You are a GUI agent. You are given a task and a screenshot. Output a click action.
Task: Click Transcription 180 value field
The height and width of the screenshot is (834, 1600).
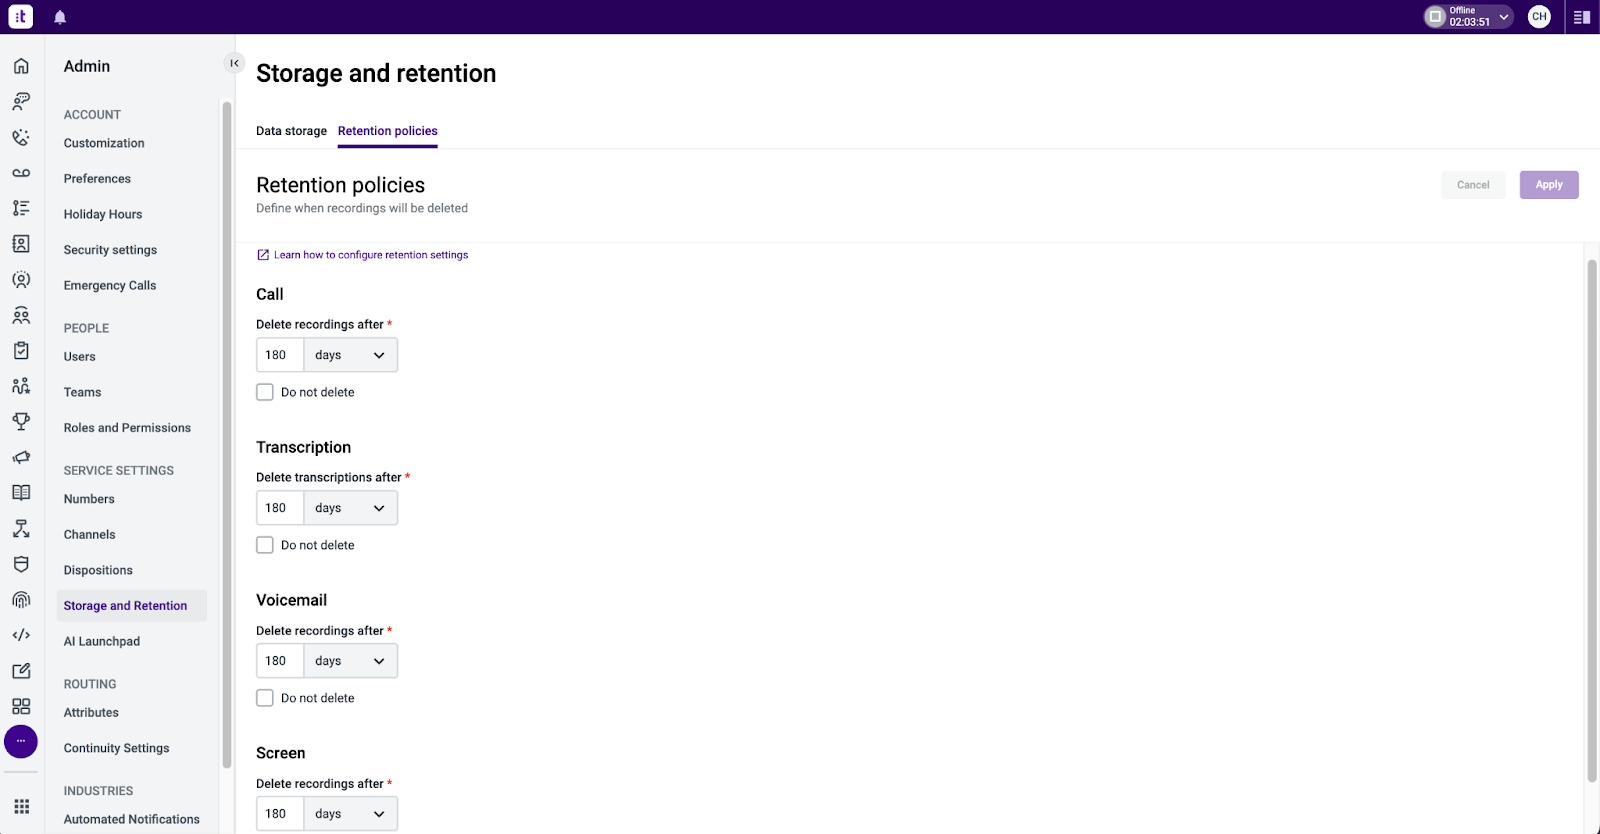280,508
